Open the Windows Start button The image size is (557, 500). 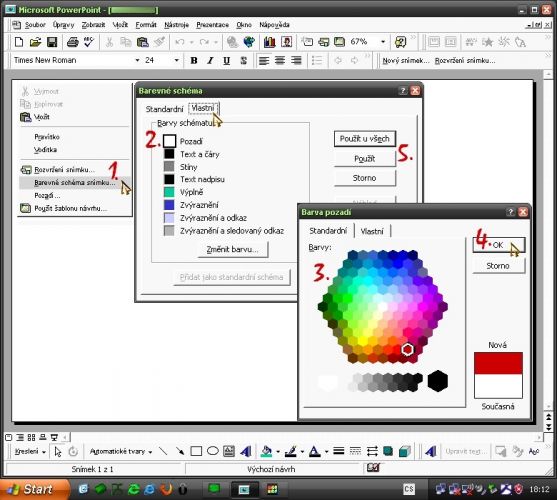pos(35,490)
